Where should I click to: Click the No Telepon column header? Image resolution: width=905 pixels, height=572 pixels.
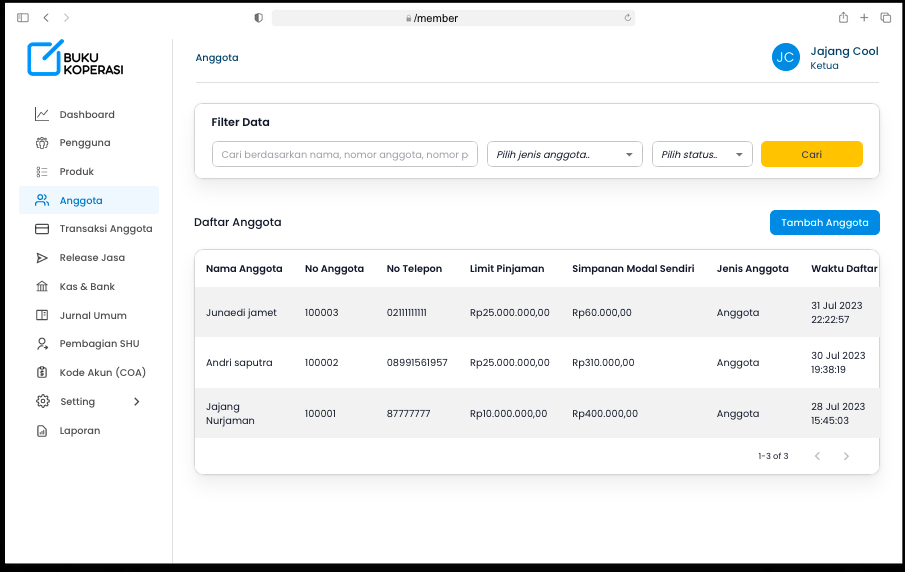click(x=414, y=269)
